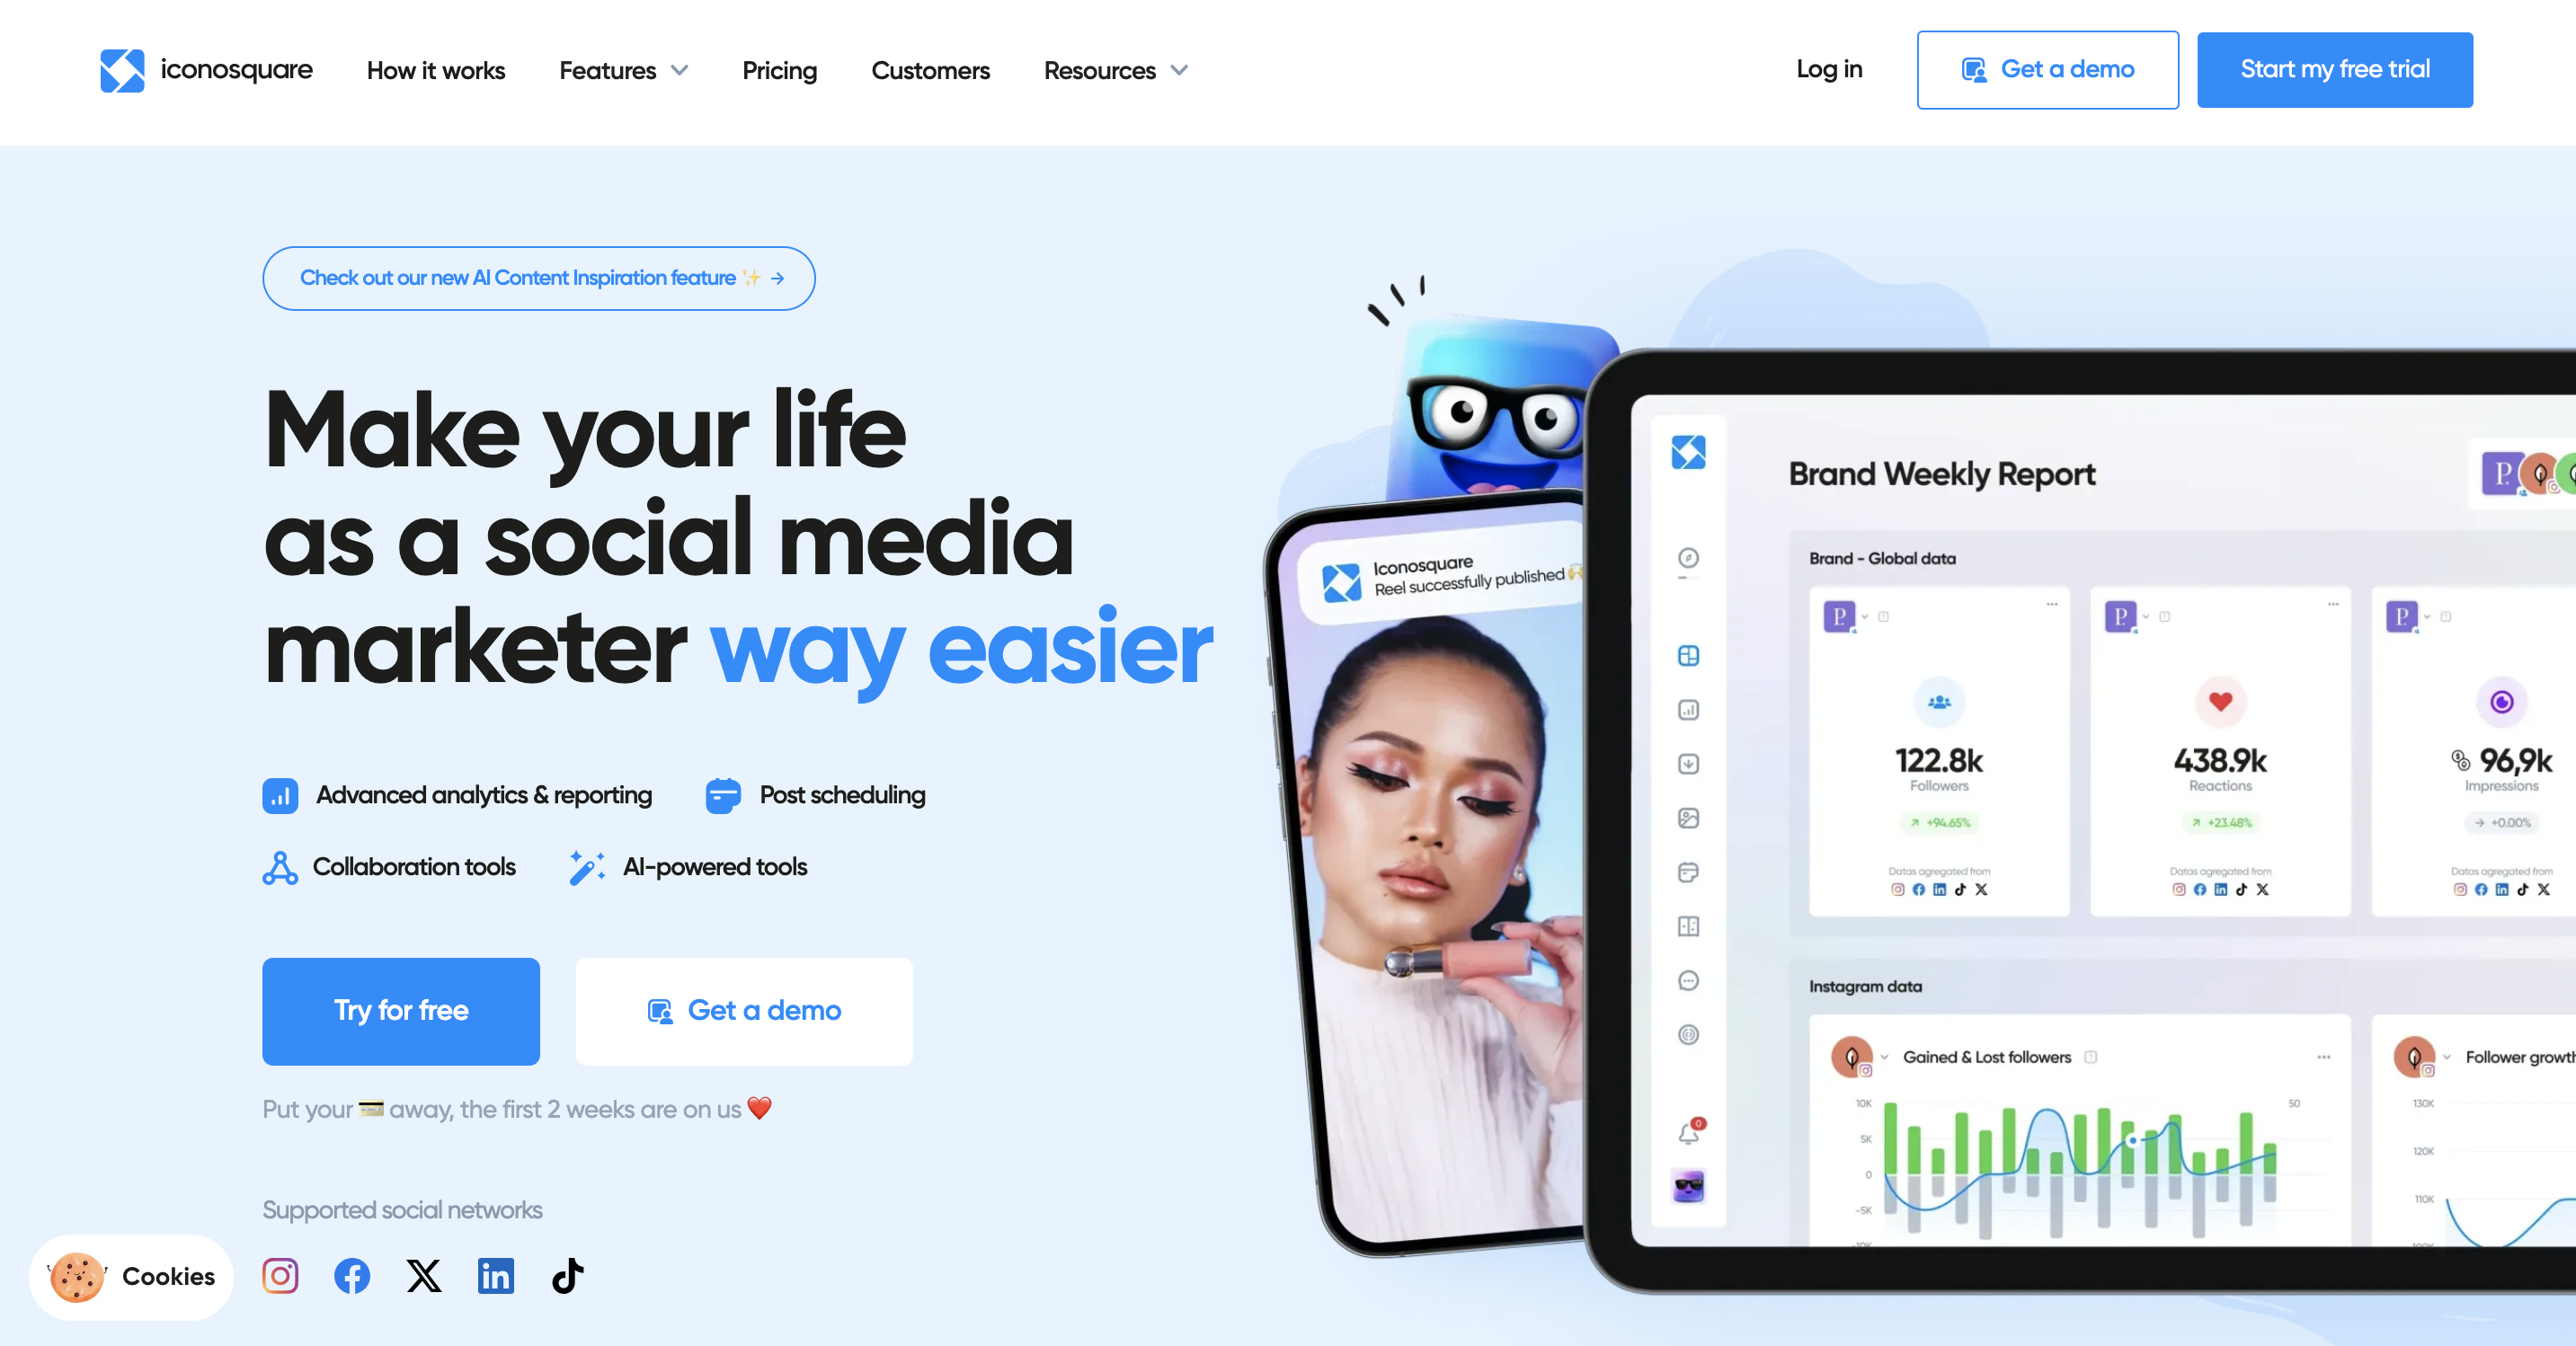2576x1346 pixels.
Task: Click the TikTok icon in supported networks
Action: coord(564,1274)
